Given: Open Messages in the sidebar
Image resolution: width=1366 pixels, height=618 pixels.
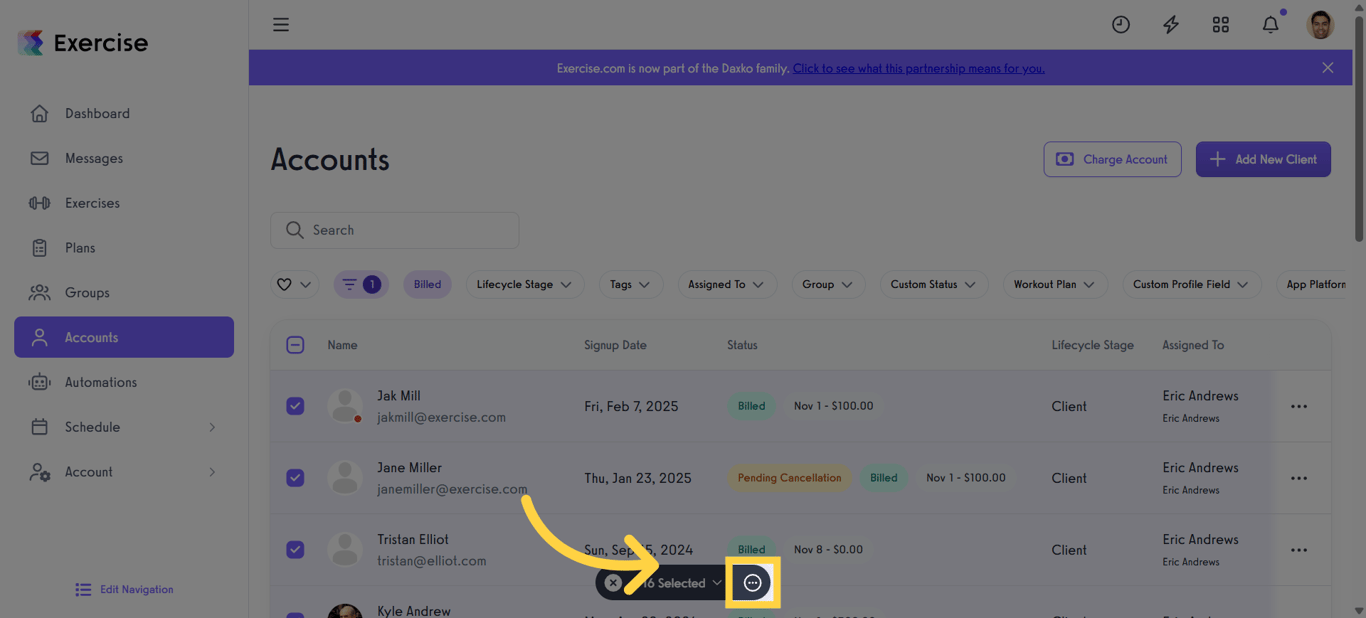Looking at the screenshot, I should [x=124, y=158].
